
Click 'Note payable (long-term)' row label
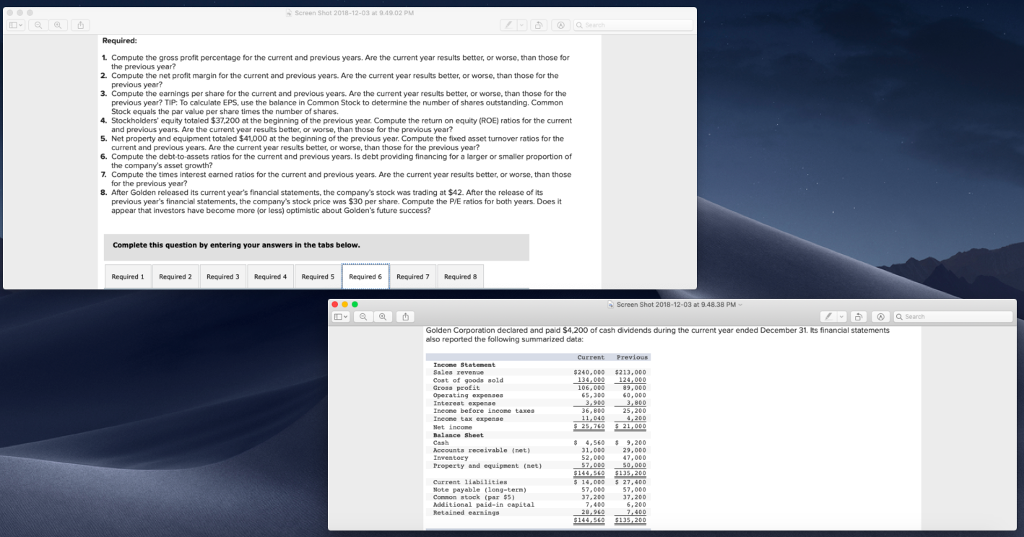coord(480,490)
